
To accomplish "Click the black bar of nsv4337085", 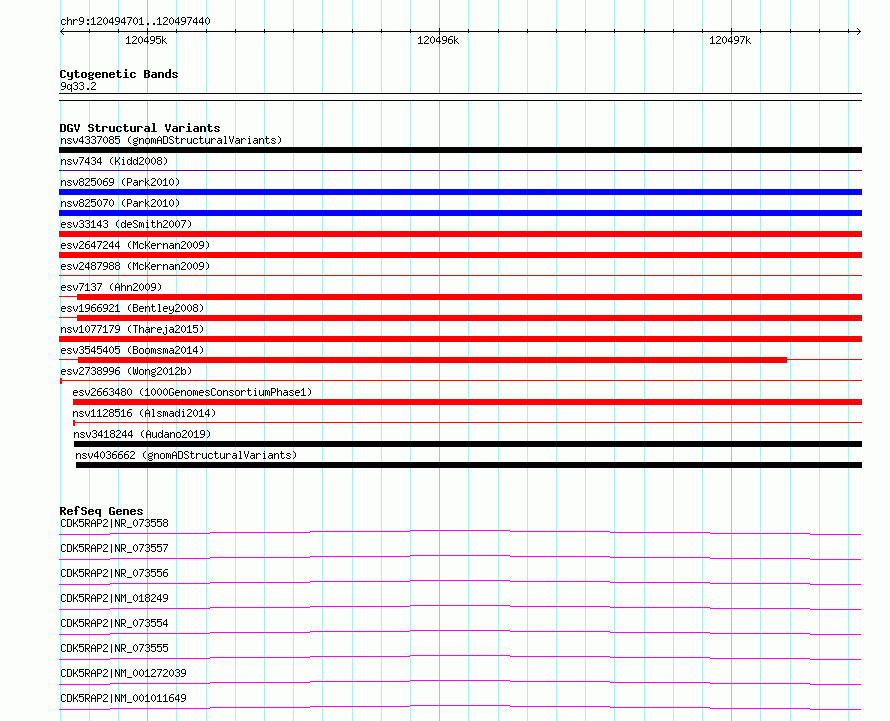I will [460, 150].
